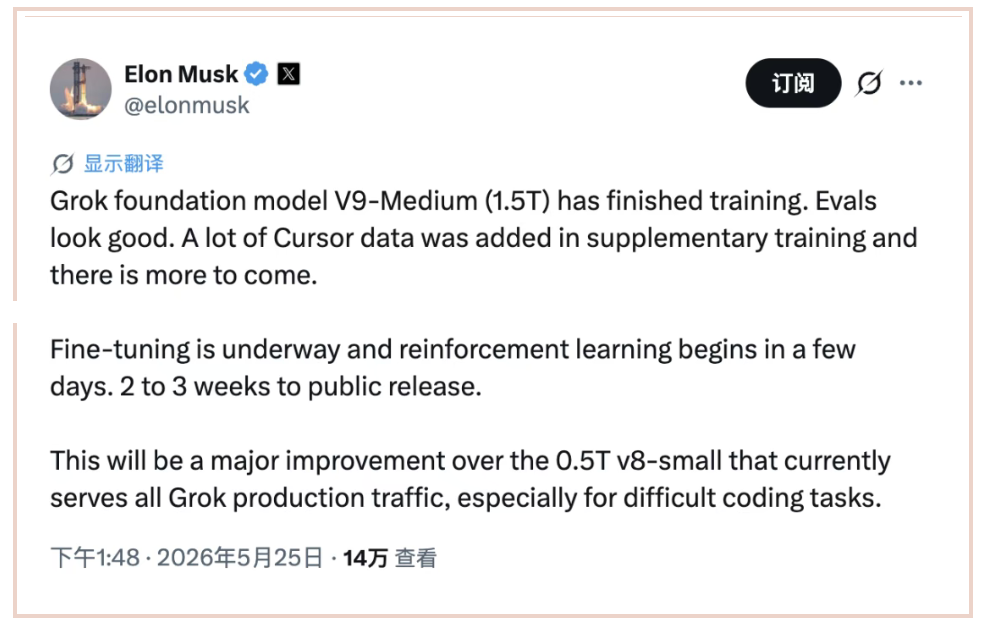
Task: Open the three-dot more options menu
Action: 911,83
